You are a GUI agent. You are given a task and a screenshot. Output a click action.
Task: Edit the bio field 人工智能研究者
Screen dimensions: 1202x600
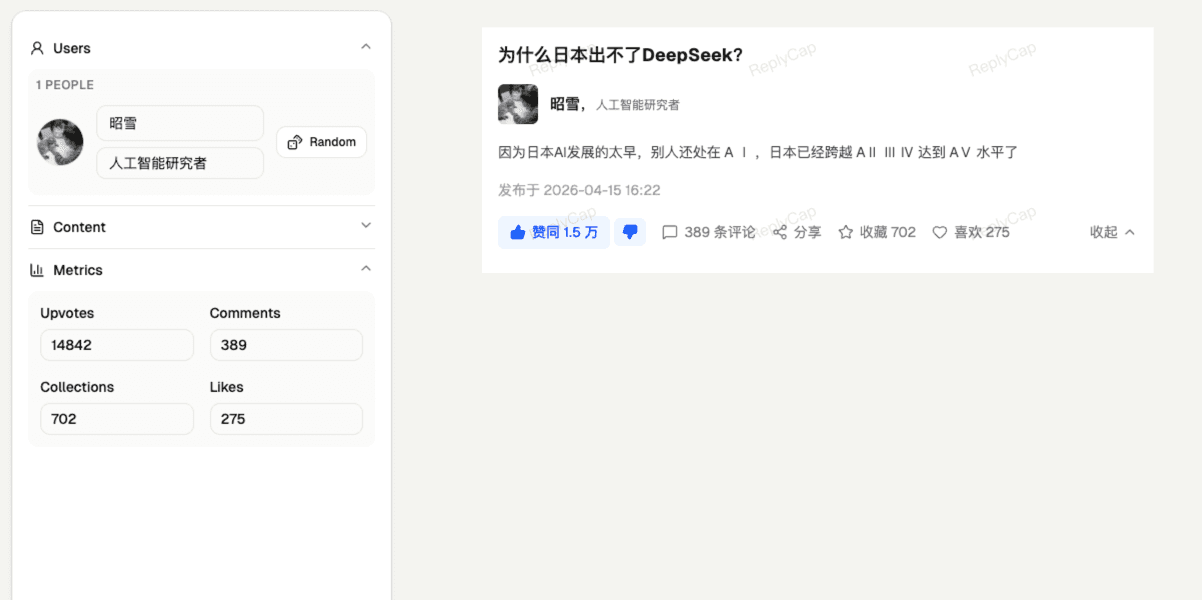coord(180,163)
